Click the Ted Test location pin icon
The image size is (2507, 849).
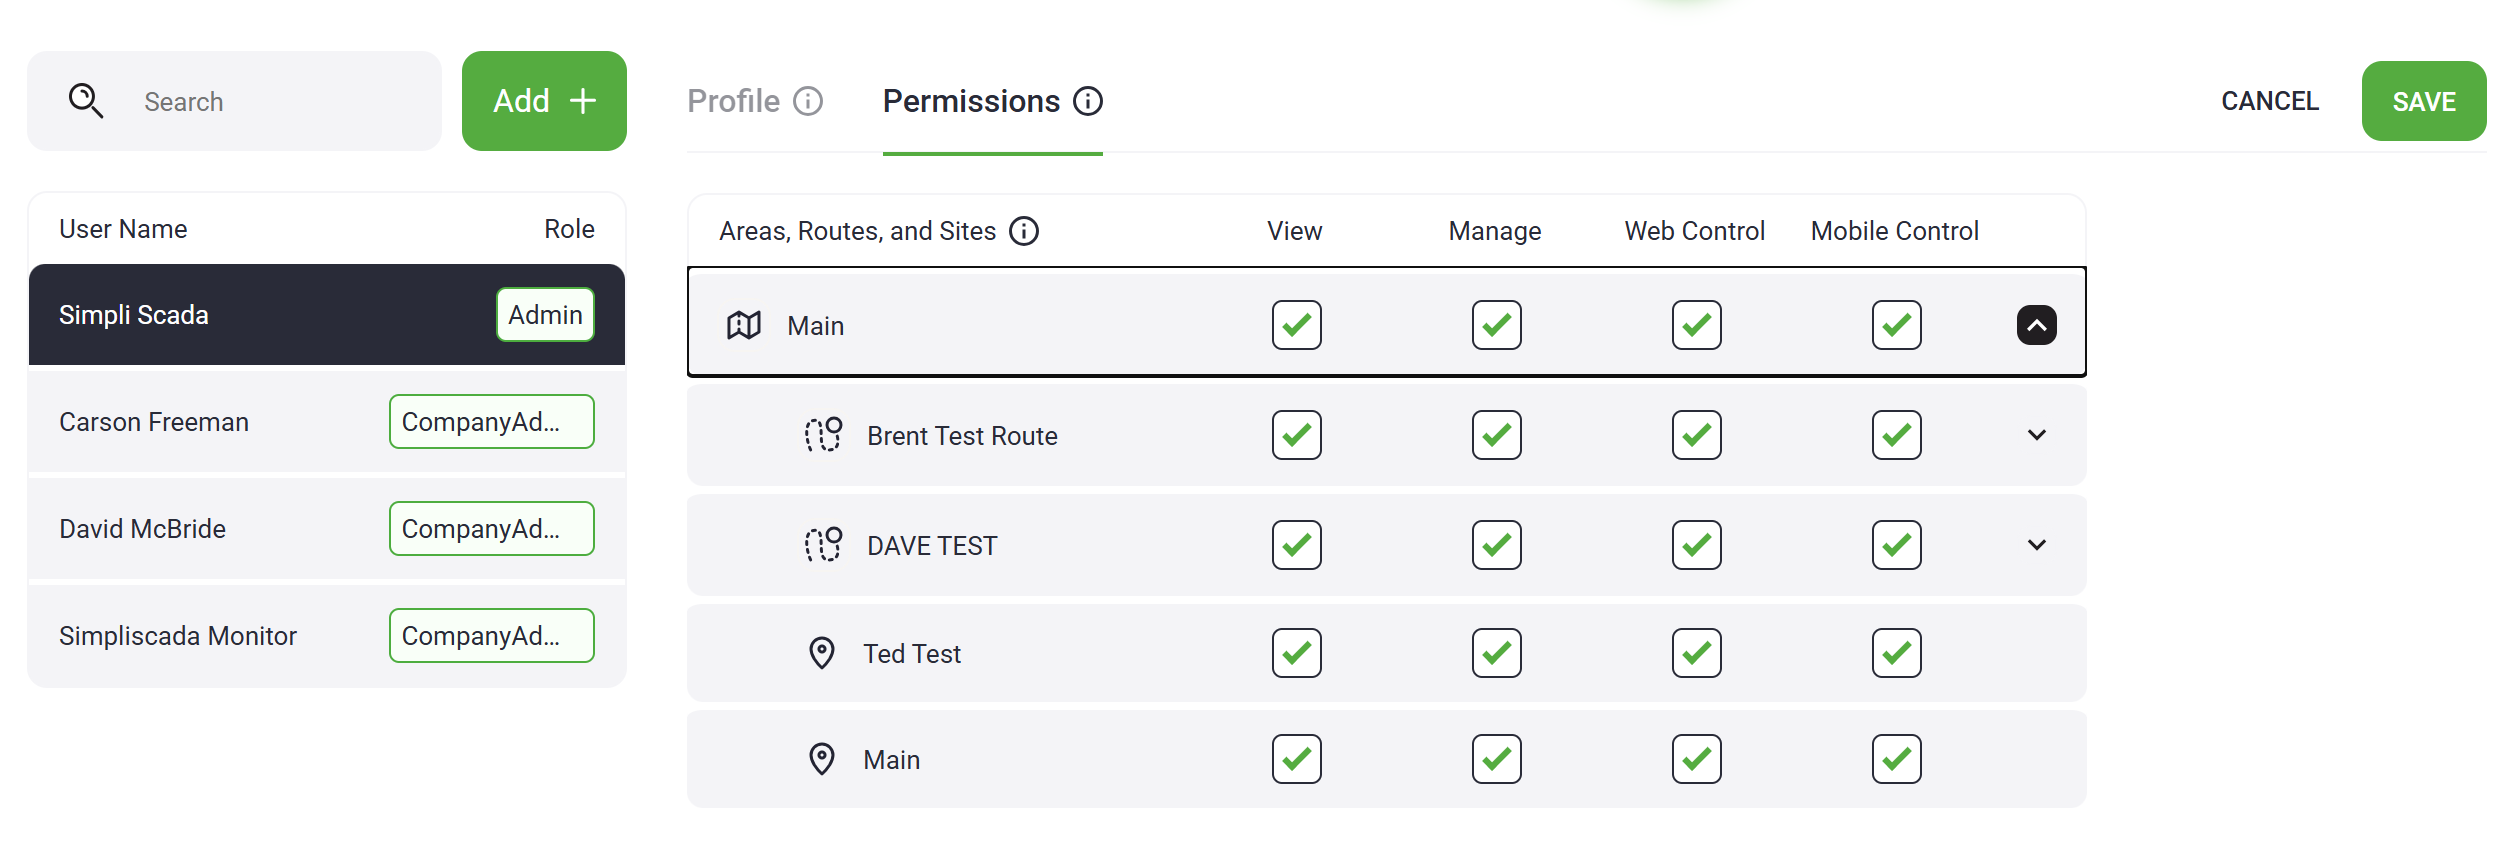click(x=822, y=653)
